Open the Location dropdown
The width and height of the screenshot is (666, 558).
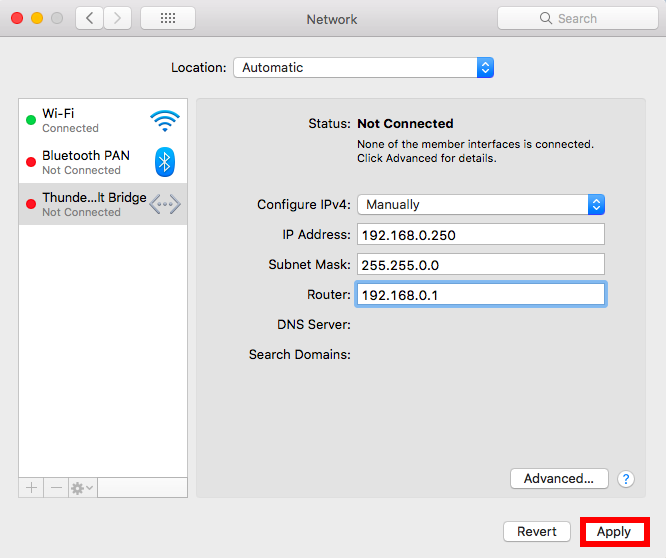click(x=364, y=68)
